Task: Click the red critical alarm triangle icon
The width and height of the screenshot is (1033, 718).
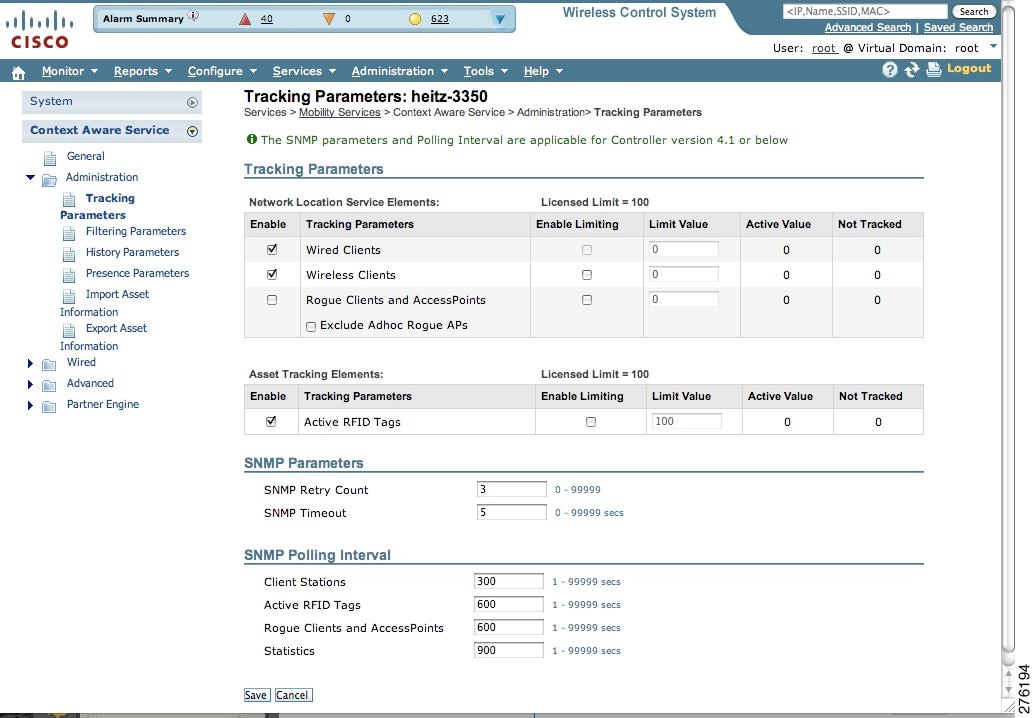Action: [x=245, y=19]
